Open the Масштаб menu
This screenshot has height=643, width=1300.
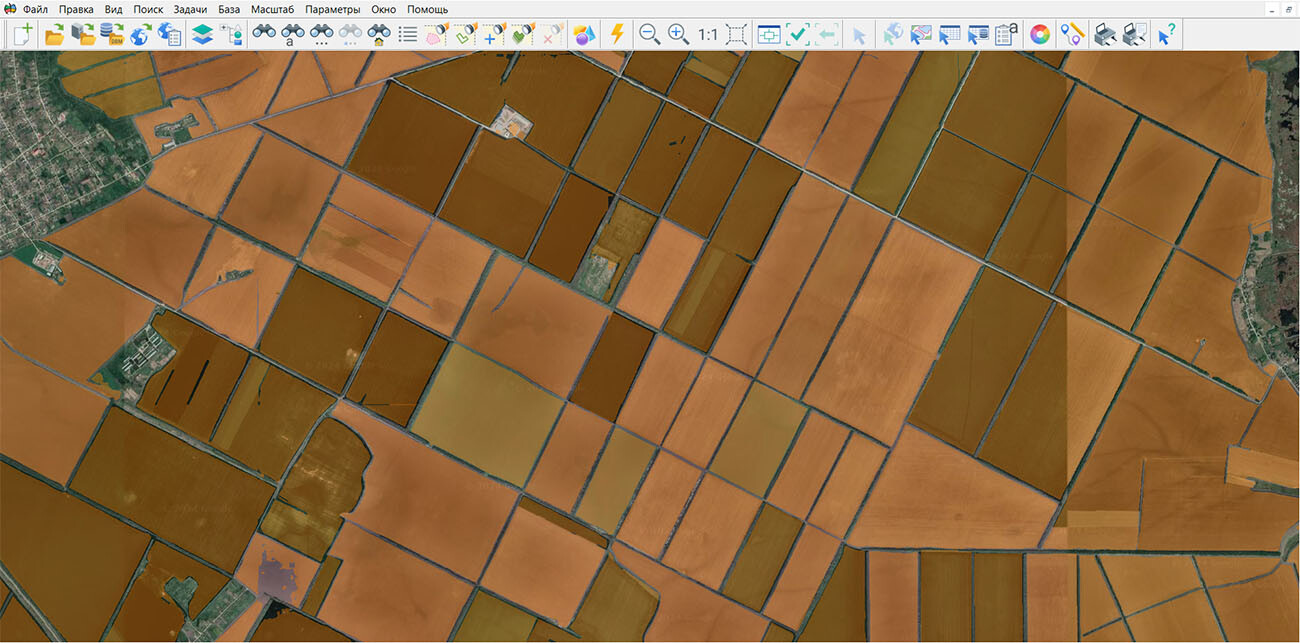[x=272, y=9]
